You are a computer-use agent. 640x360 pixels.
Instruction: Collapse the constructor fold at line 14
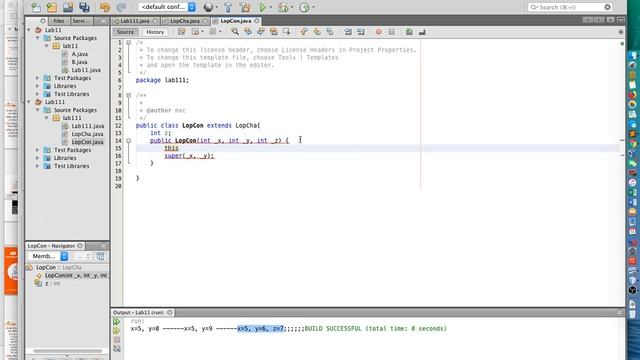(129, 140)
